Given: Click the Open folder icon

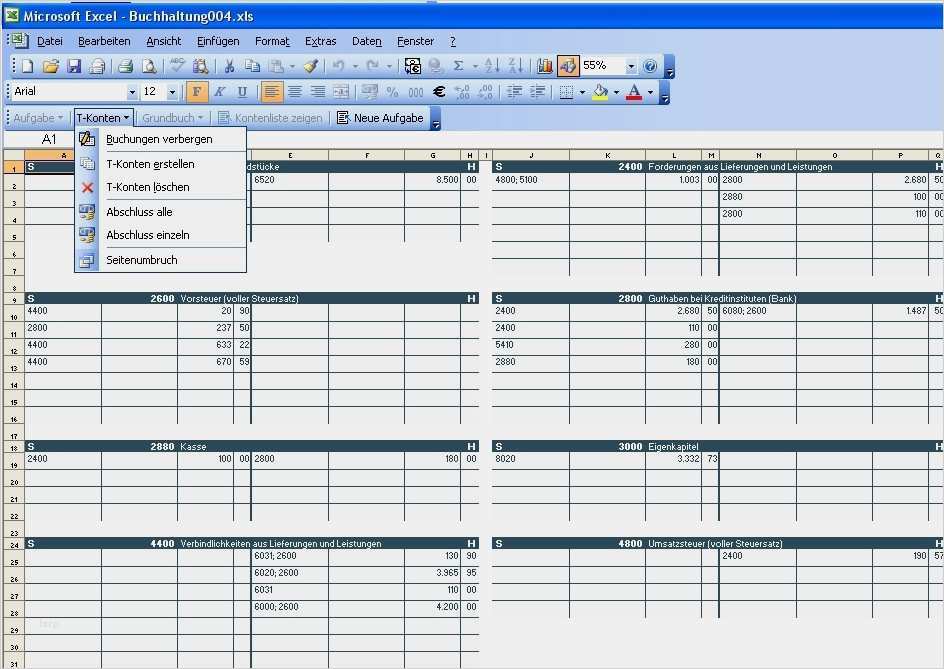Looking at the screenshot, I should (50, 66).
